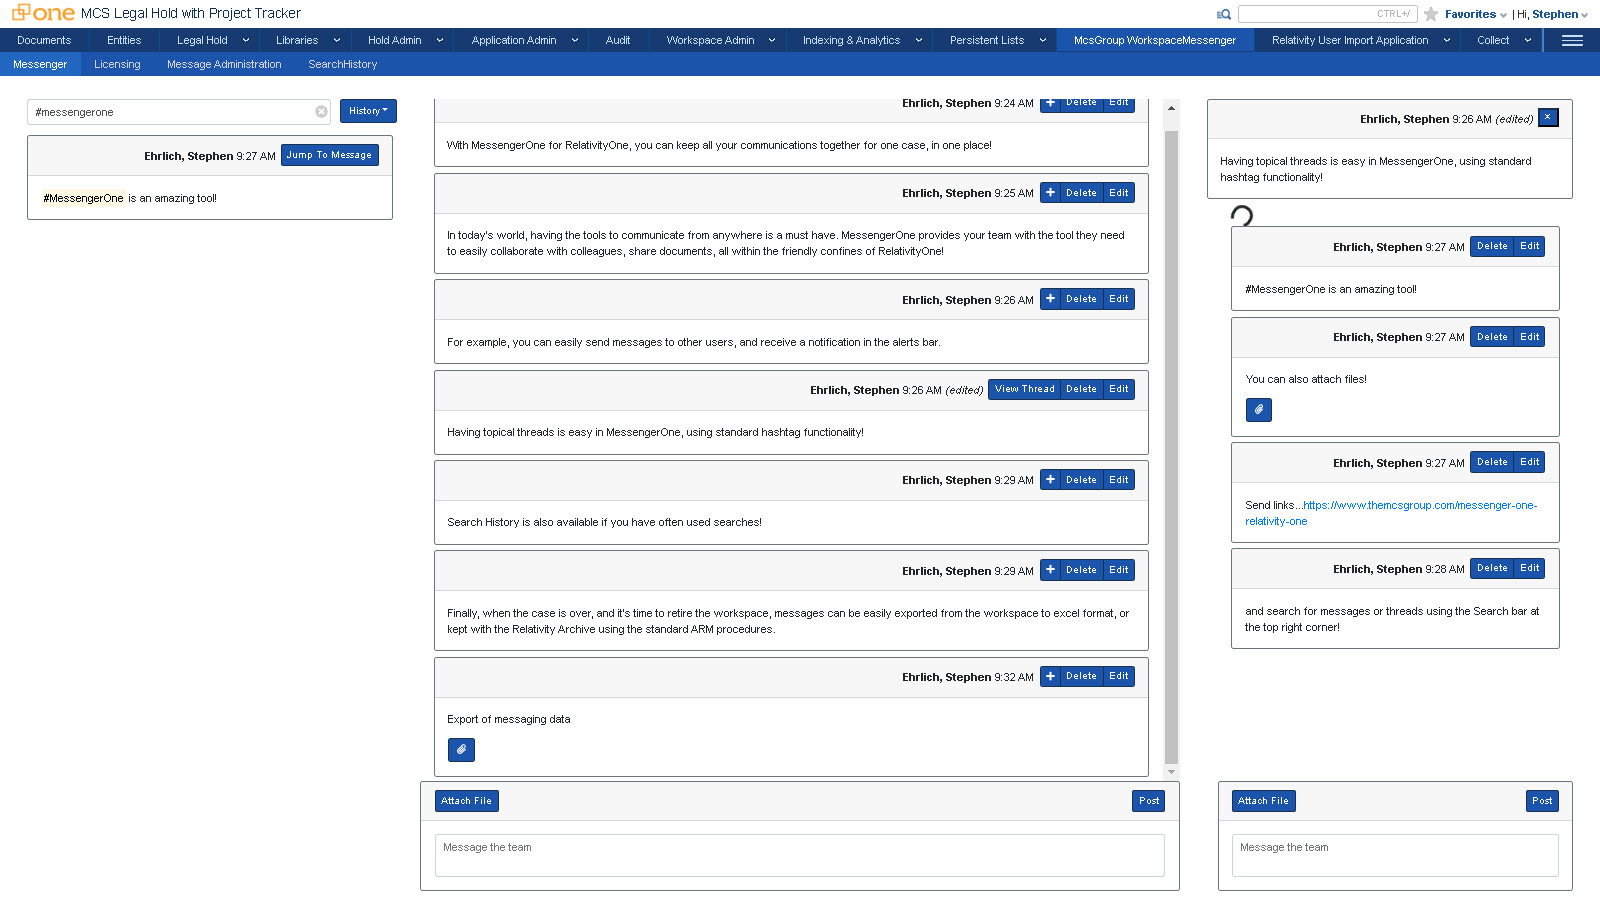Close the thread panel with the X button

1548,117
